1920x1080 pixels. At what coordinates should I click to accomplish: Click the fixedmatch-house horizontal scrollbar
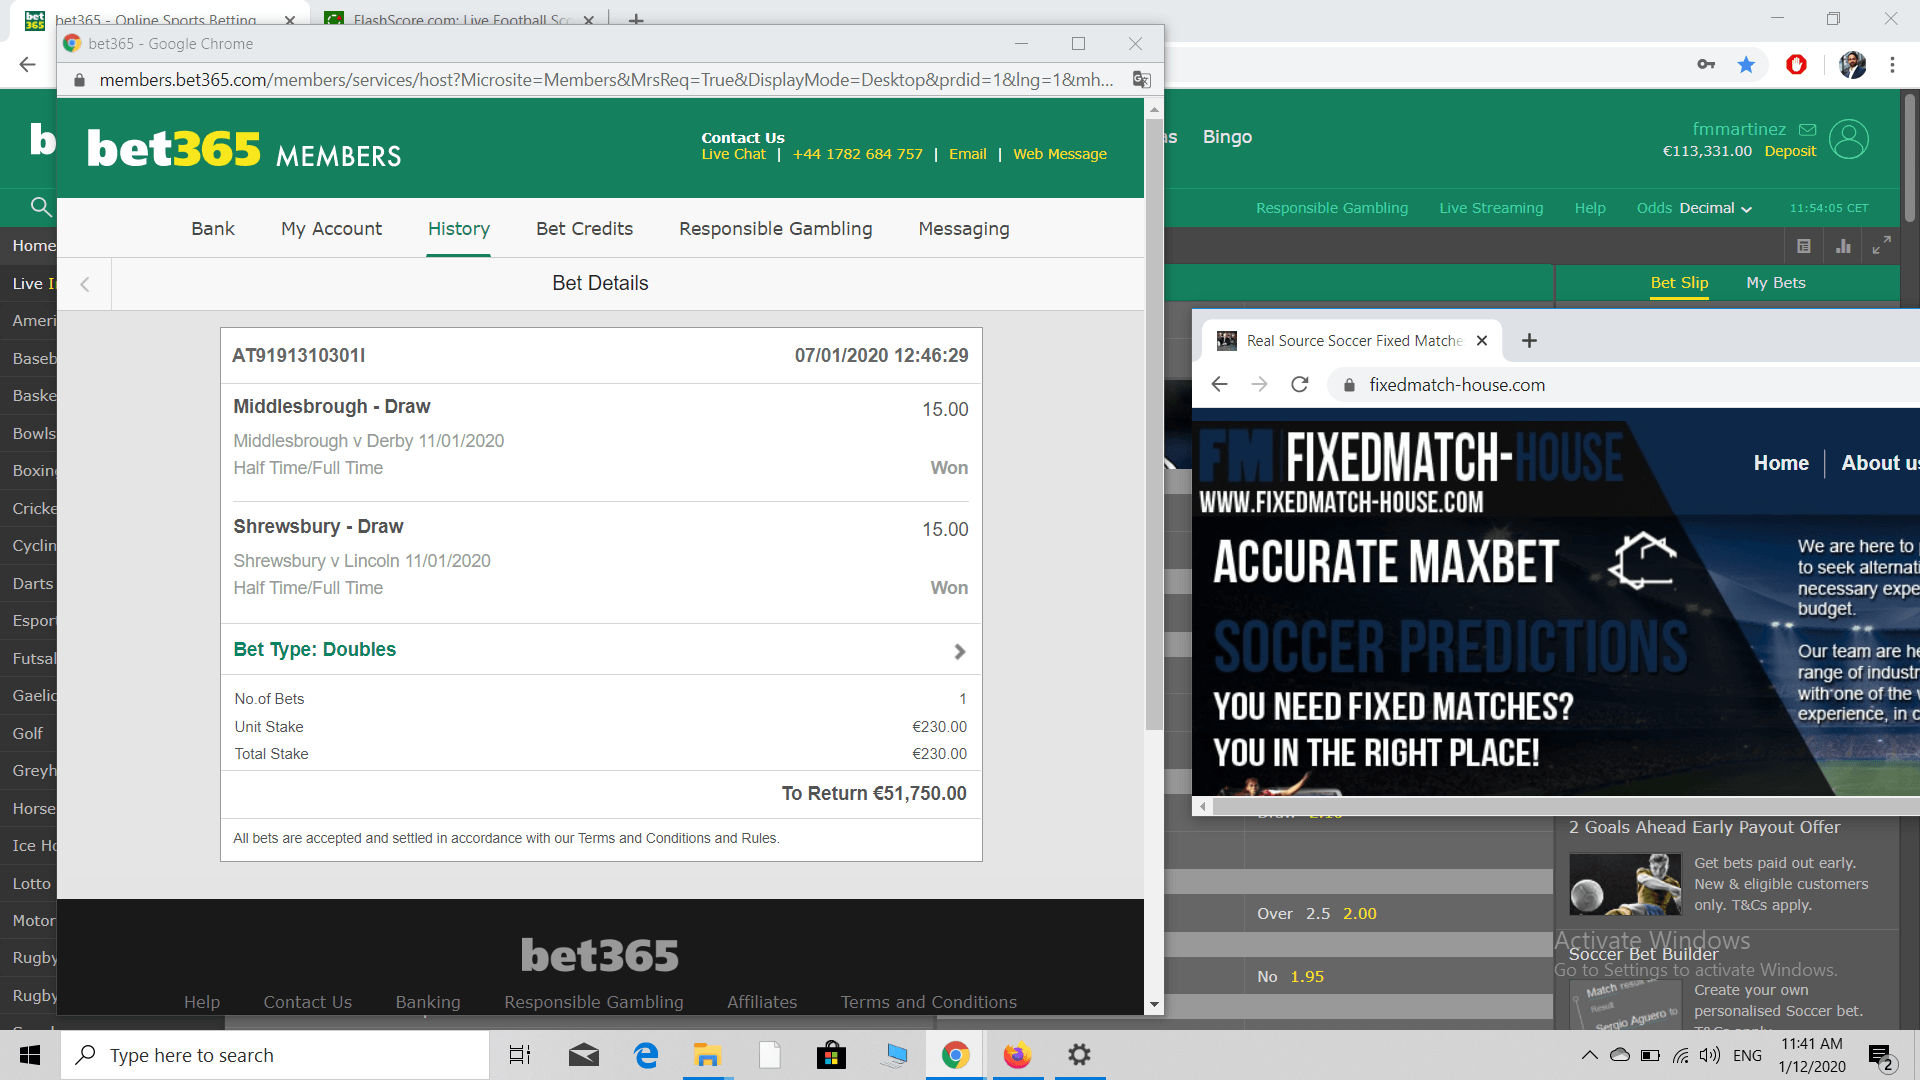pyautogui.click(x=1565, y=806)
